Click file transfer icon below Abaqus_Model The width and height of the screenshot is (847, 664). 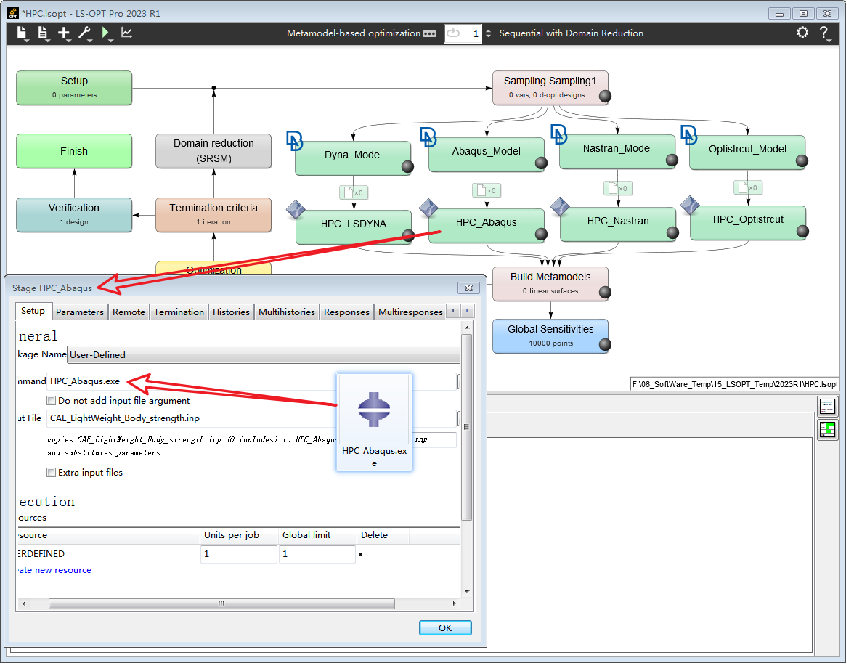click(487, 190)
